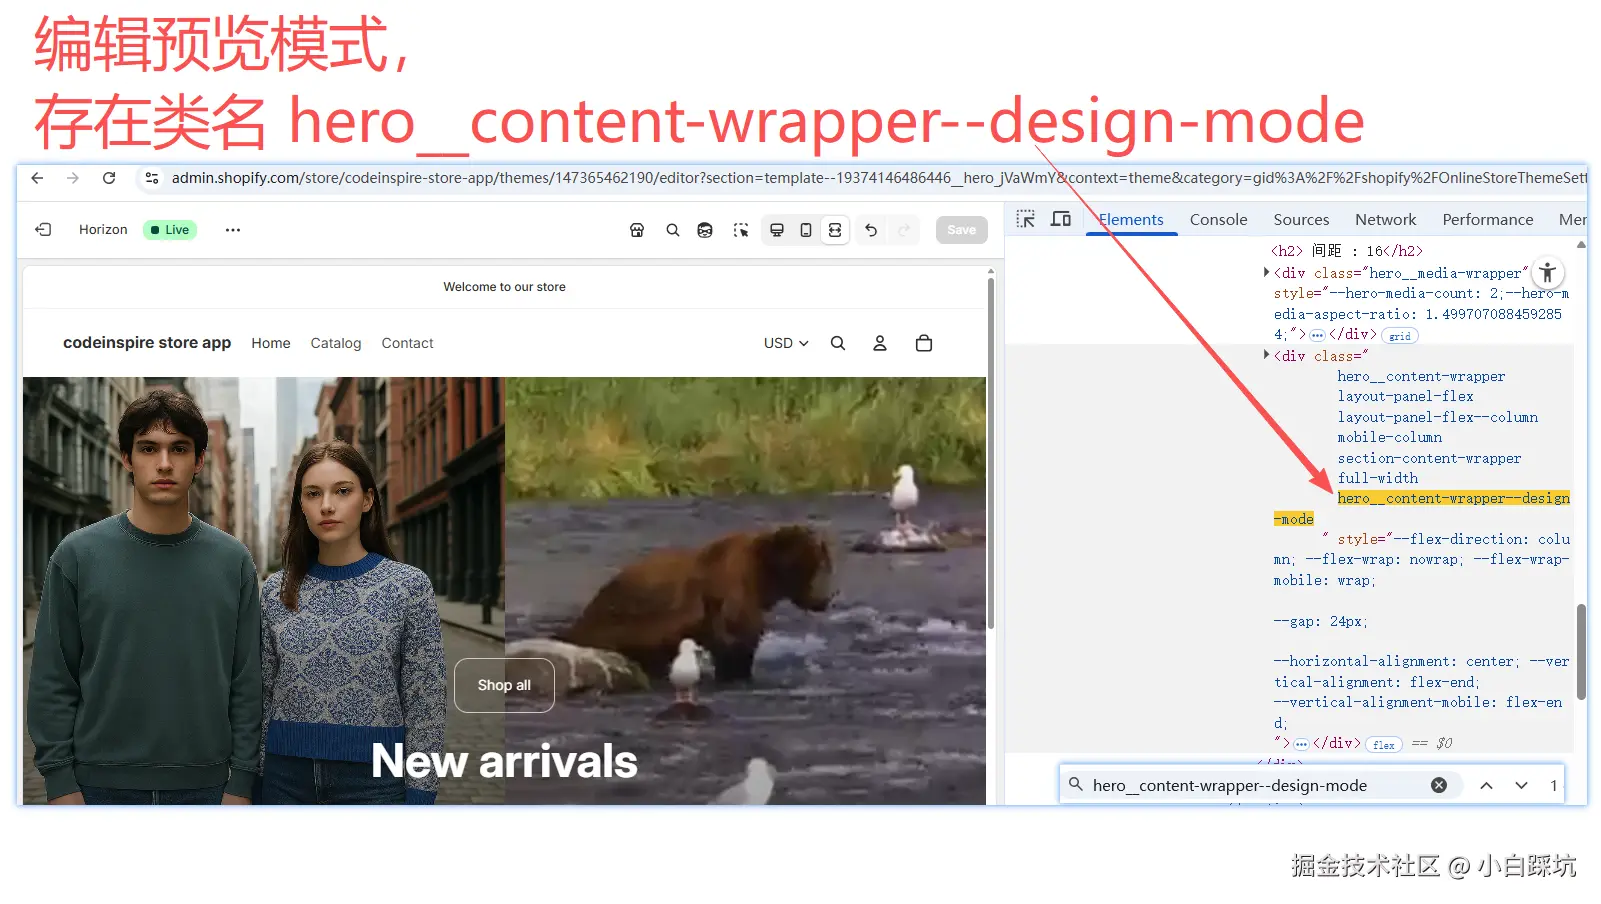
Task: Toggle the editor inspector selection tool
Action: pyautogui.click(x=741, y=230)
